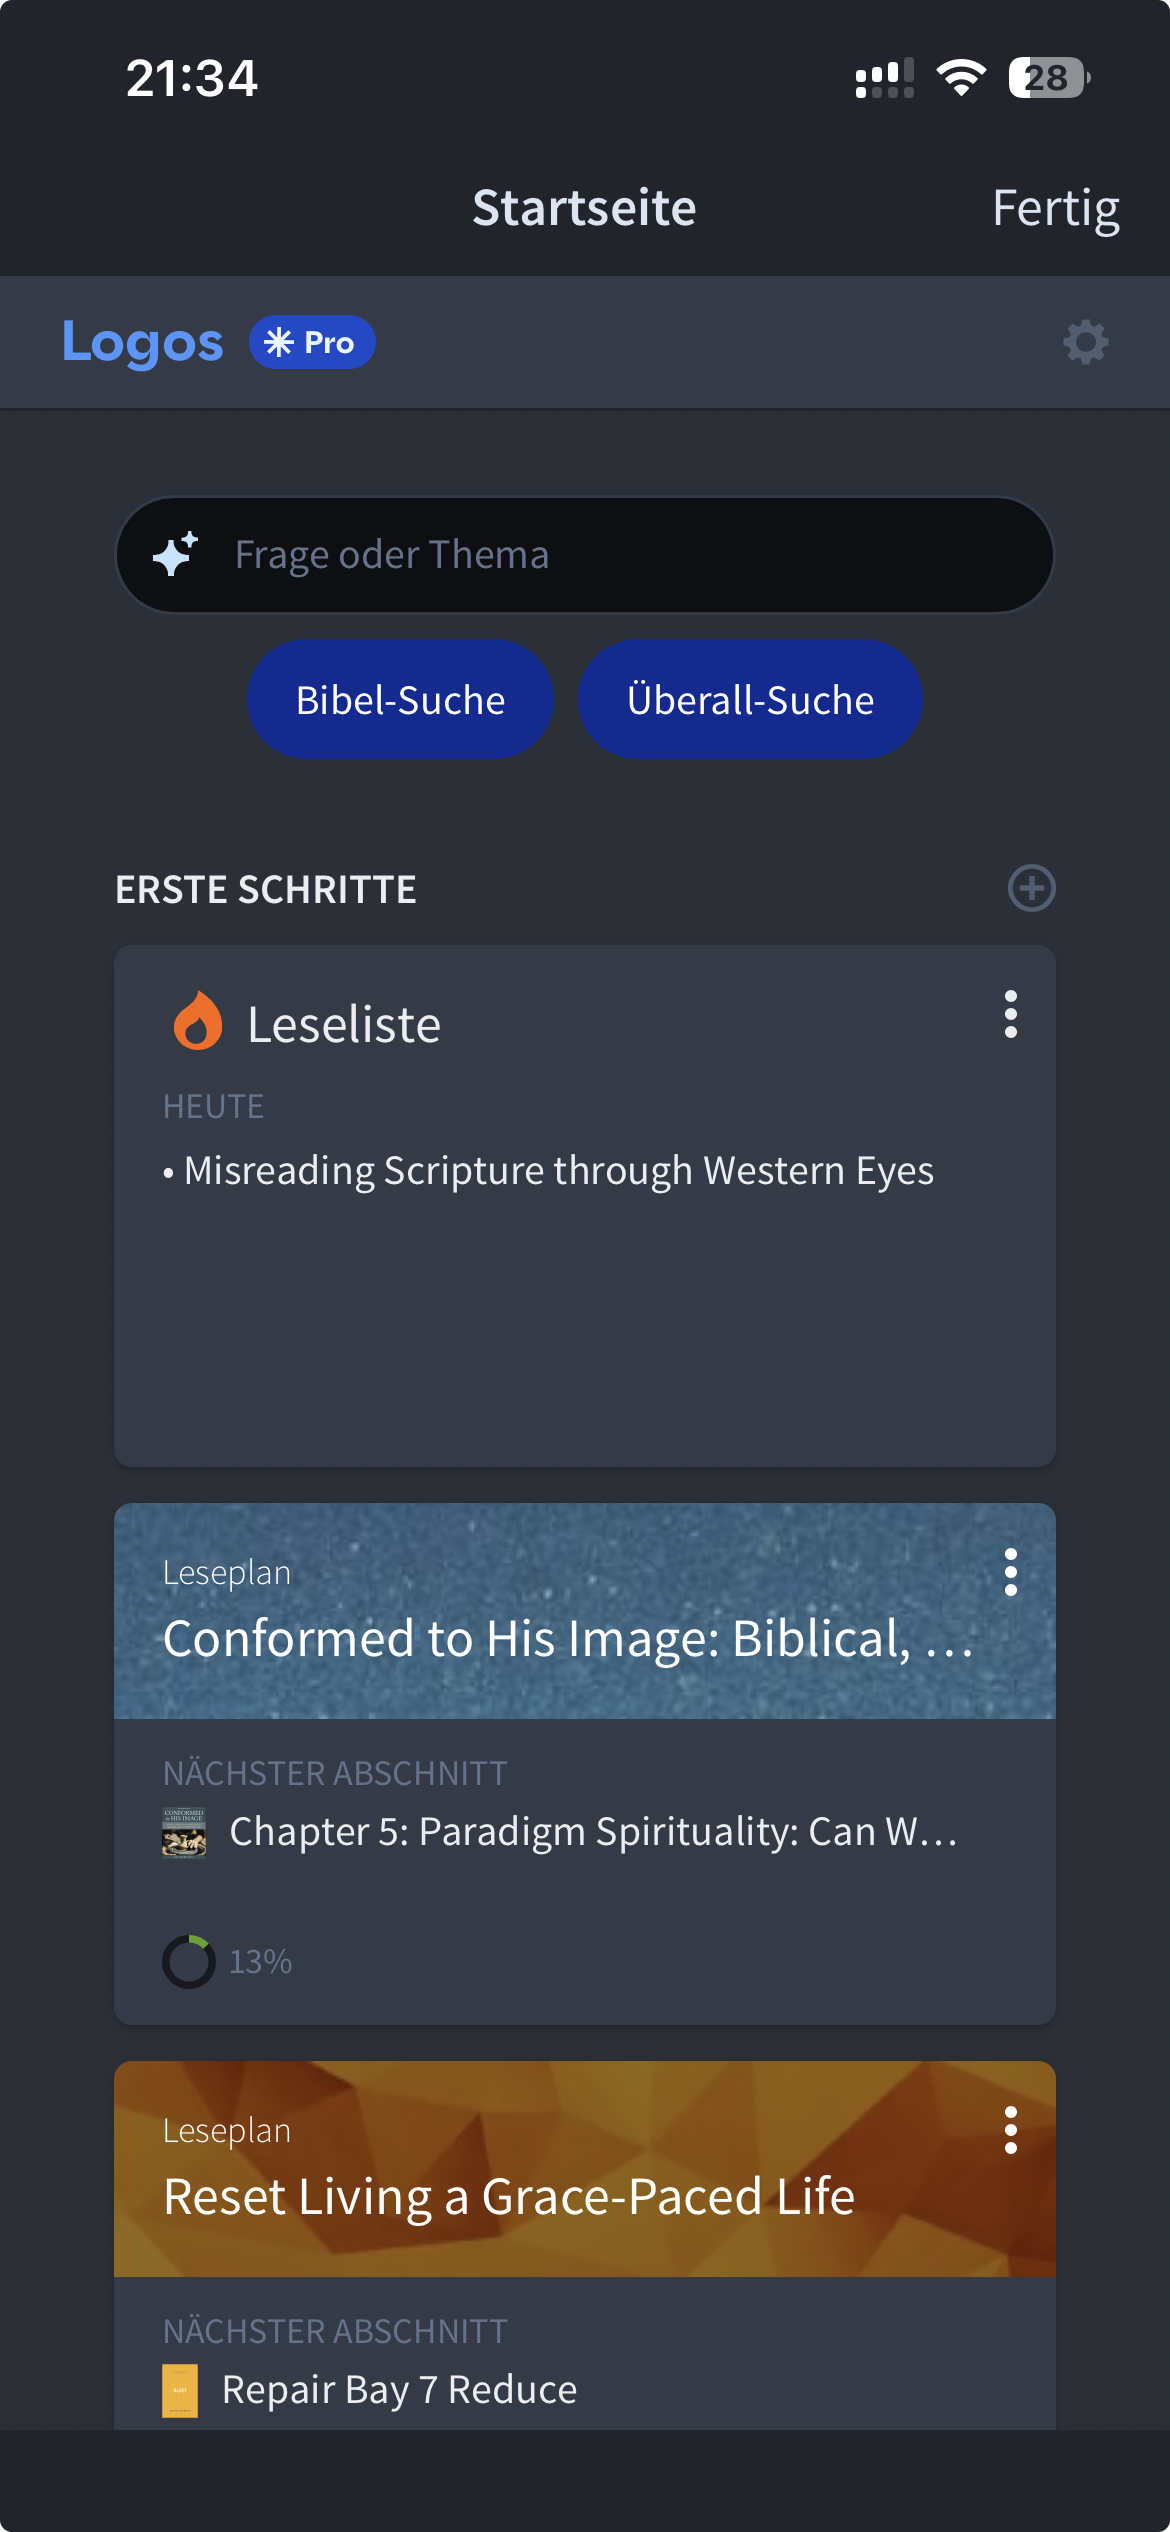Open the Reset Living a Grace-Paced Life plan
The width and height of the screenshot is (1170, 2532).
(508, 2197)
